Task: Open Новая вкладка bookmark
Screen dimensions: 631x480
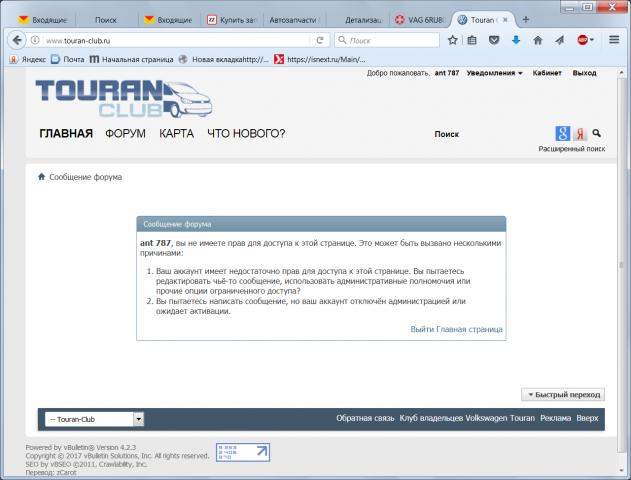Action: (224, 60)
